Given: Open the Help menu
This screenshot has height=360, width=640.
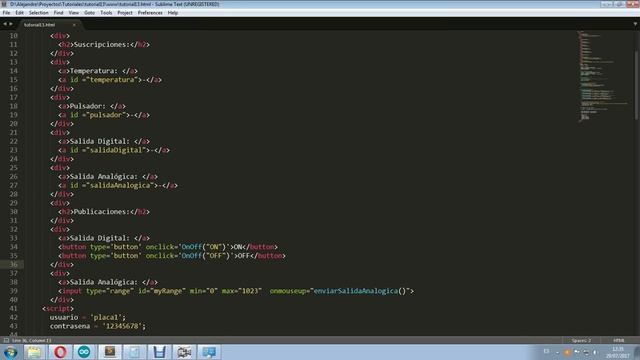Looking at the screenshot, I should pyautogui.click(x=173, y=13).
